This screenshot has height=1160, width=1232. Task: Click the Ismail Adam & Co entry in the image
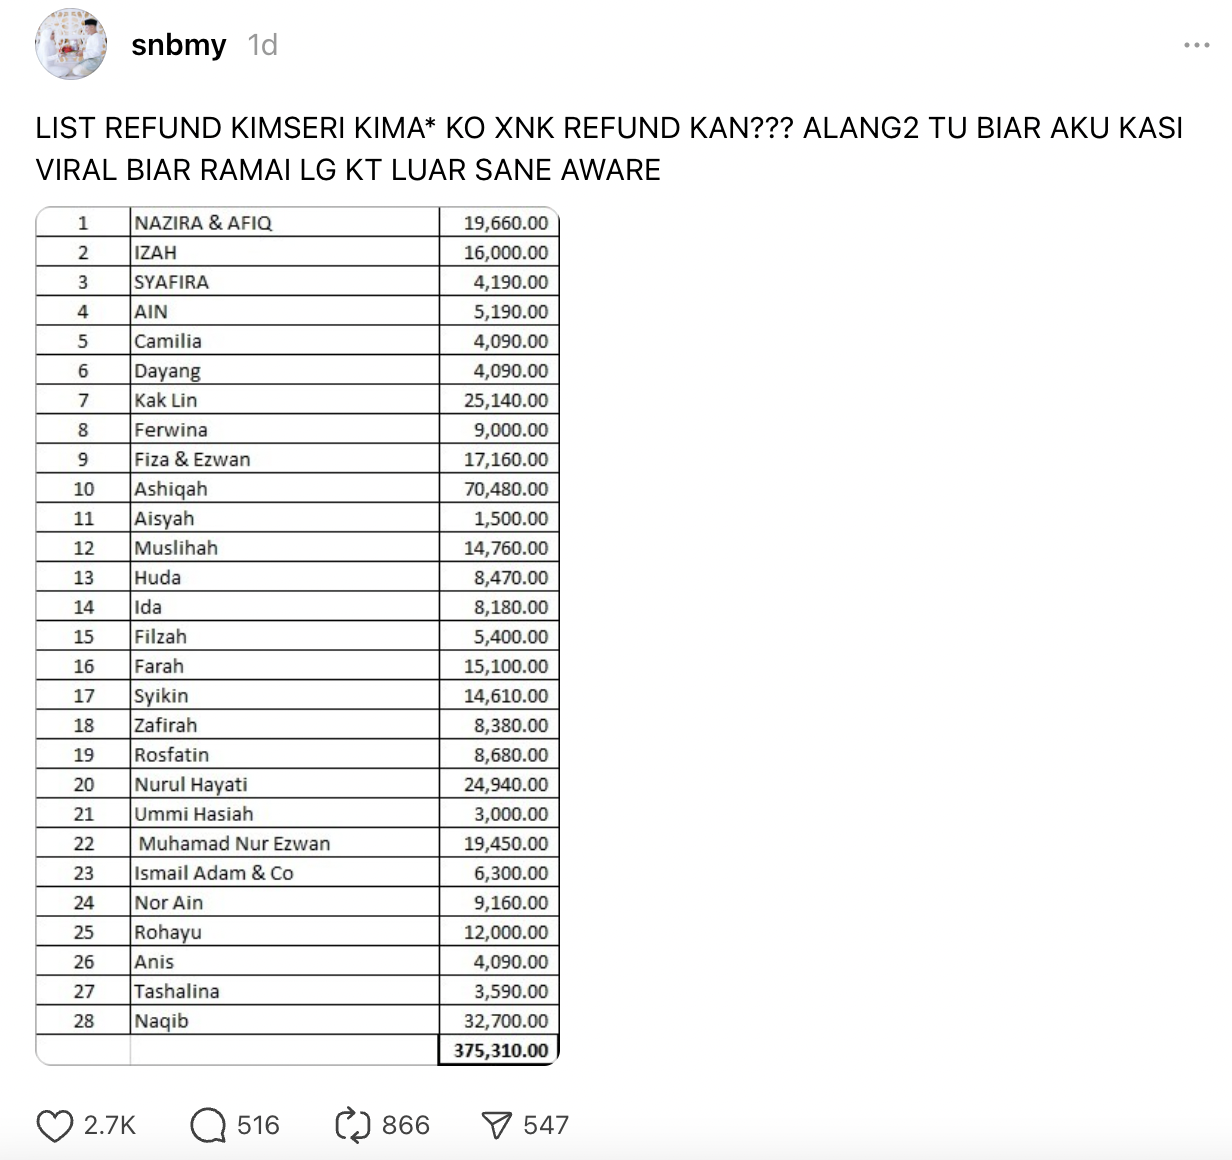[x=214, y=873]
